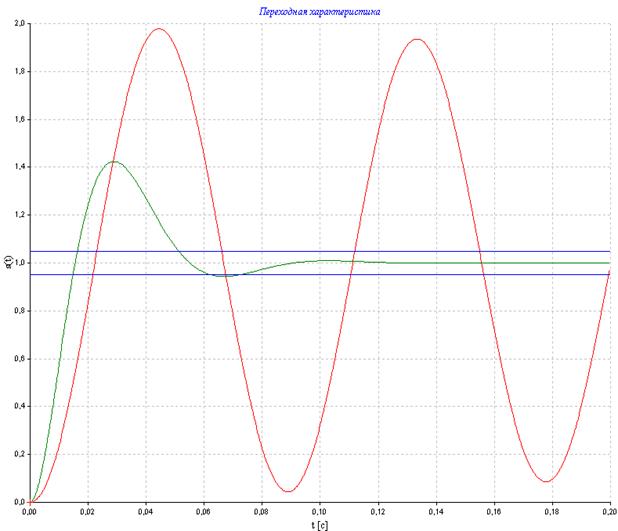Click the red curve's second trough
The height and width of the screenshot is (531, 618).
(x=546, y=481)
